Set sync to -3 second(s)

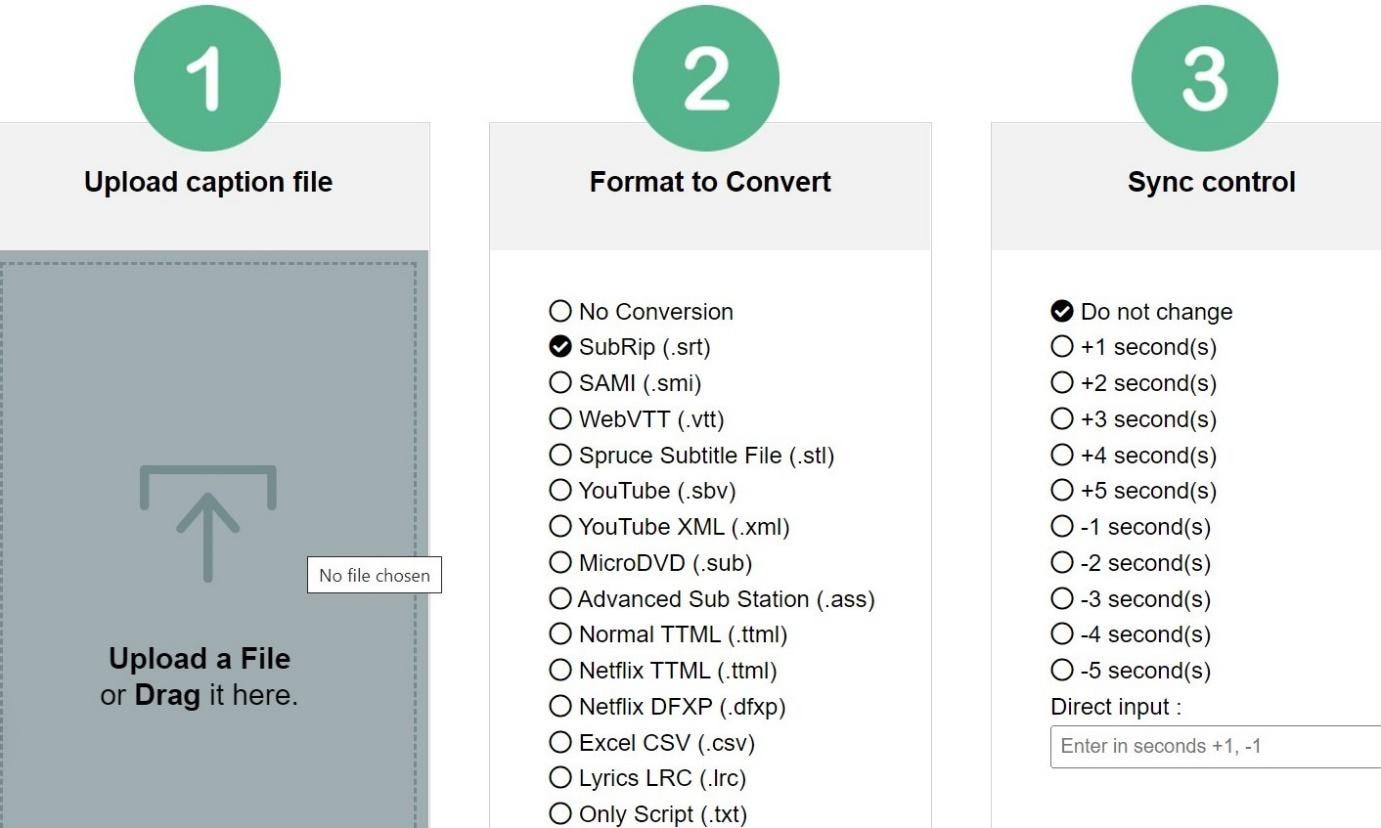pyautogui.click(x=1062, y=599)
